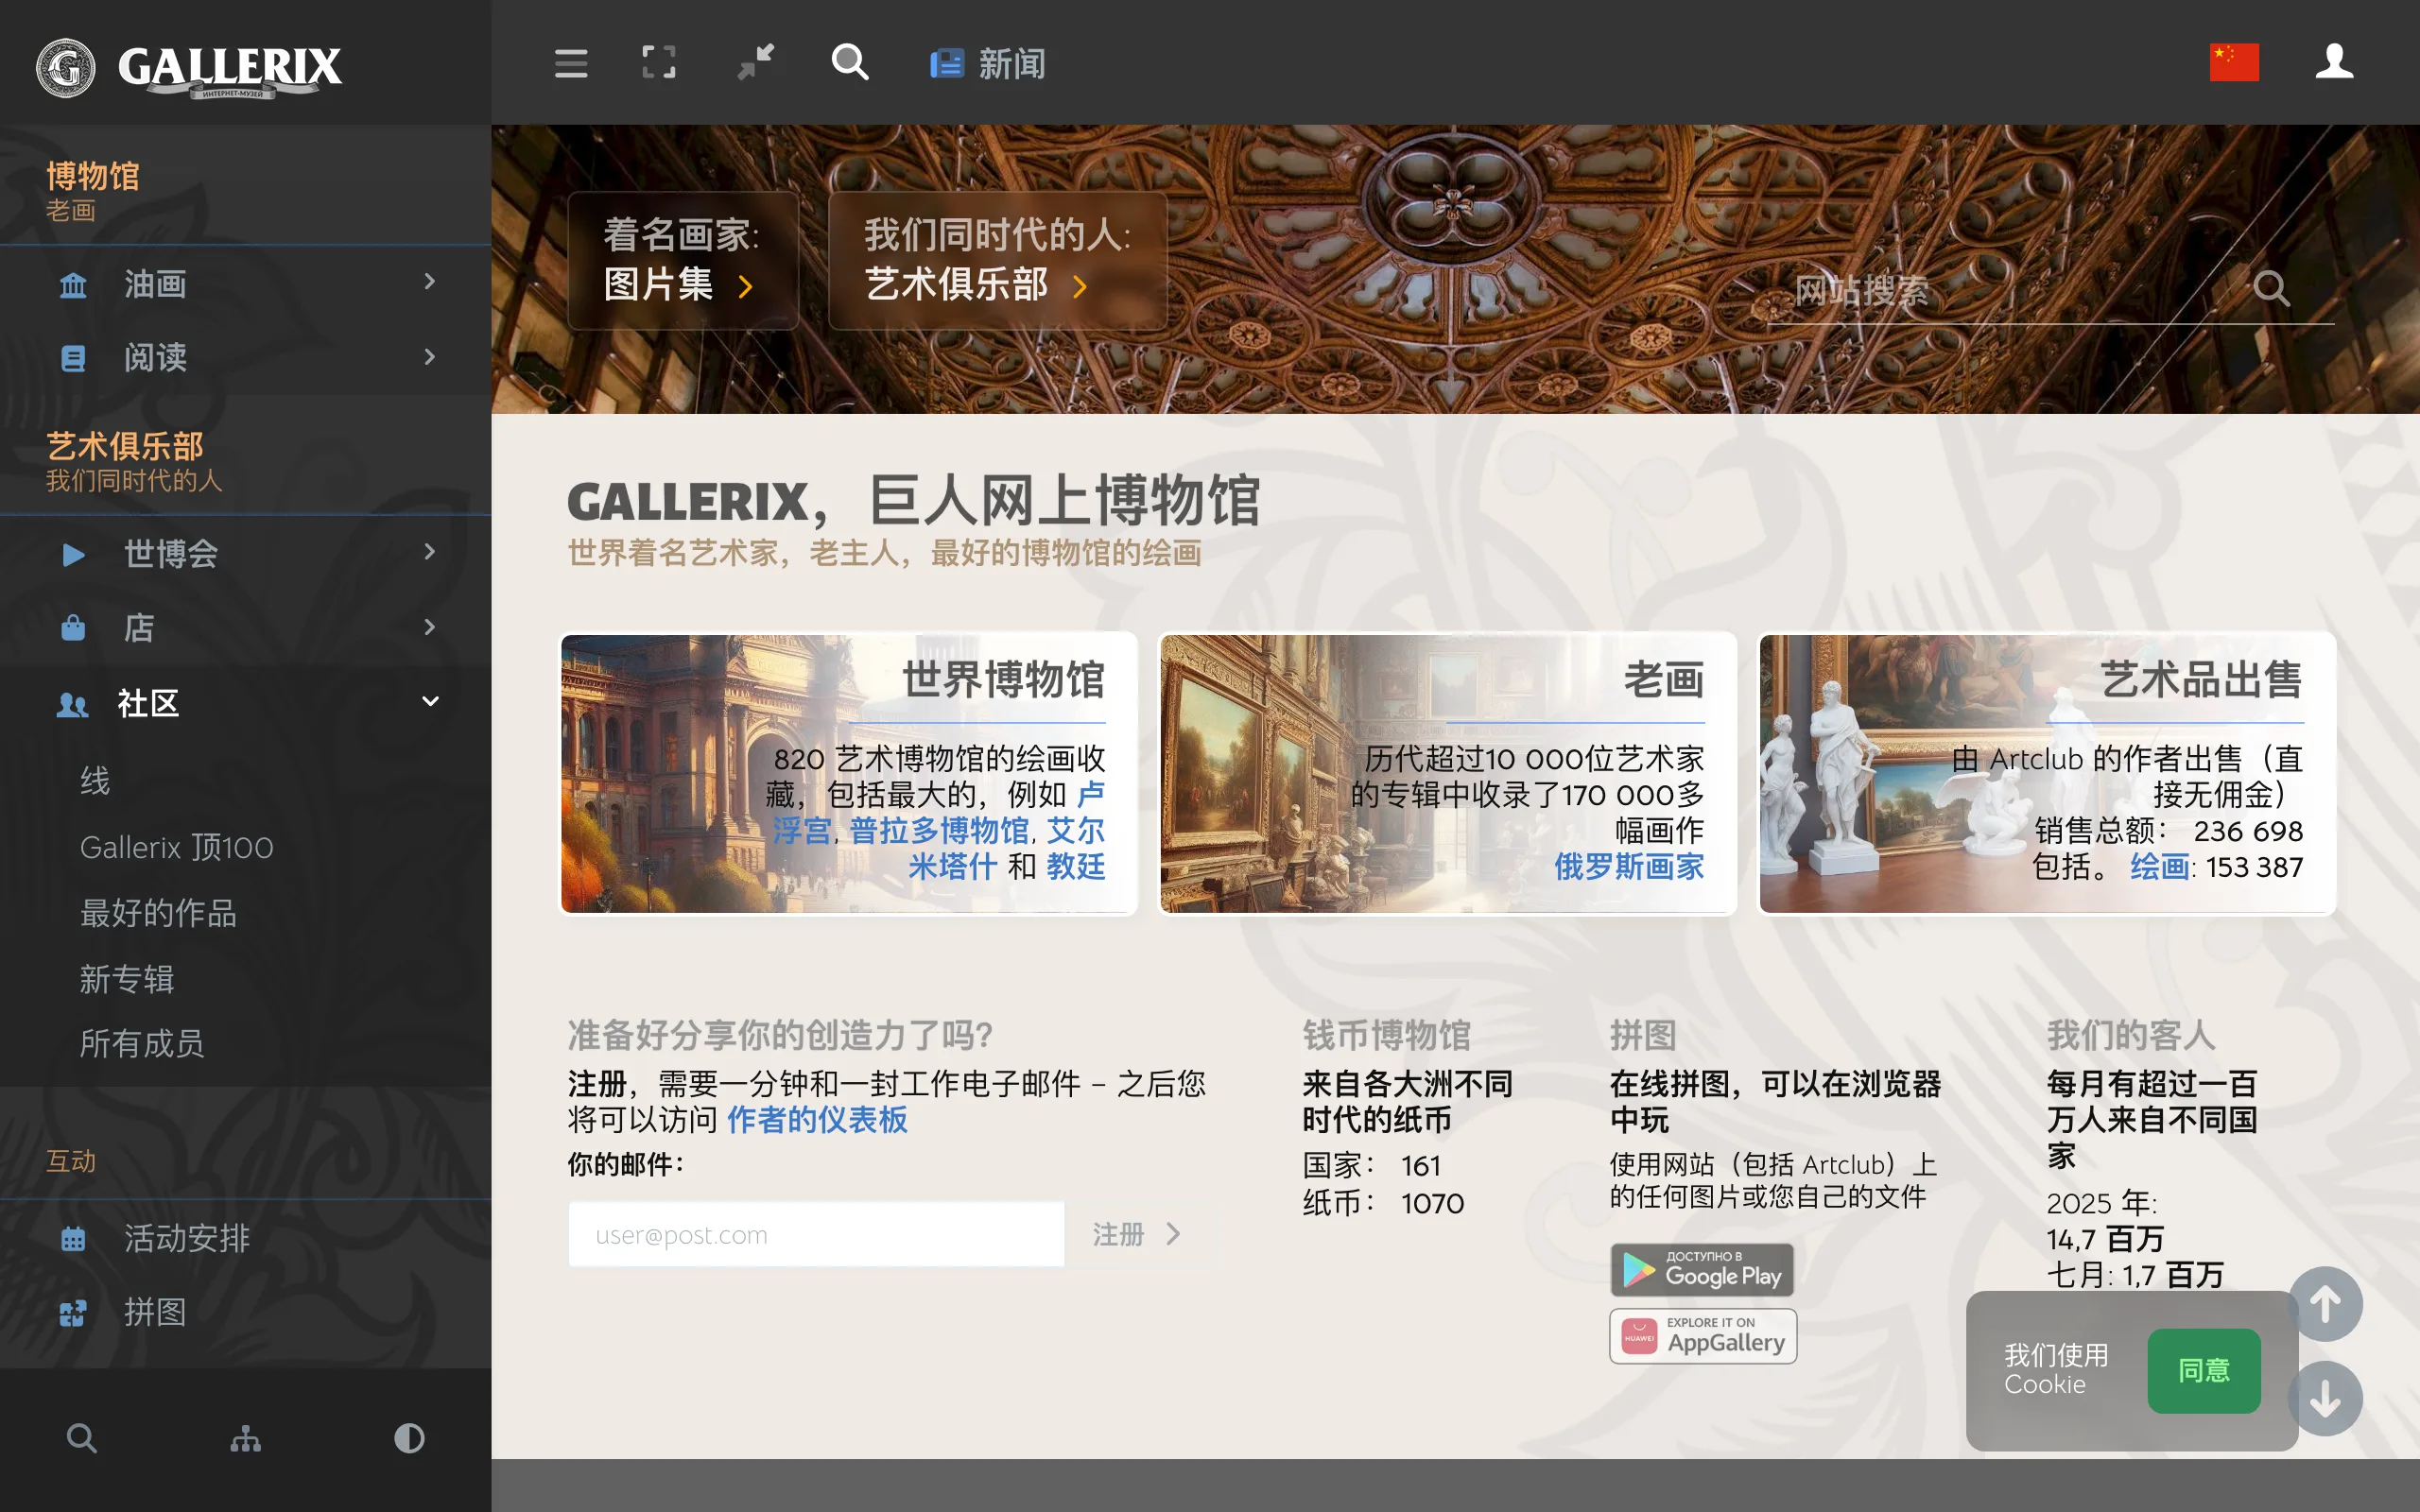Expand the 店 menu chevron

[430, 627]
